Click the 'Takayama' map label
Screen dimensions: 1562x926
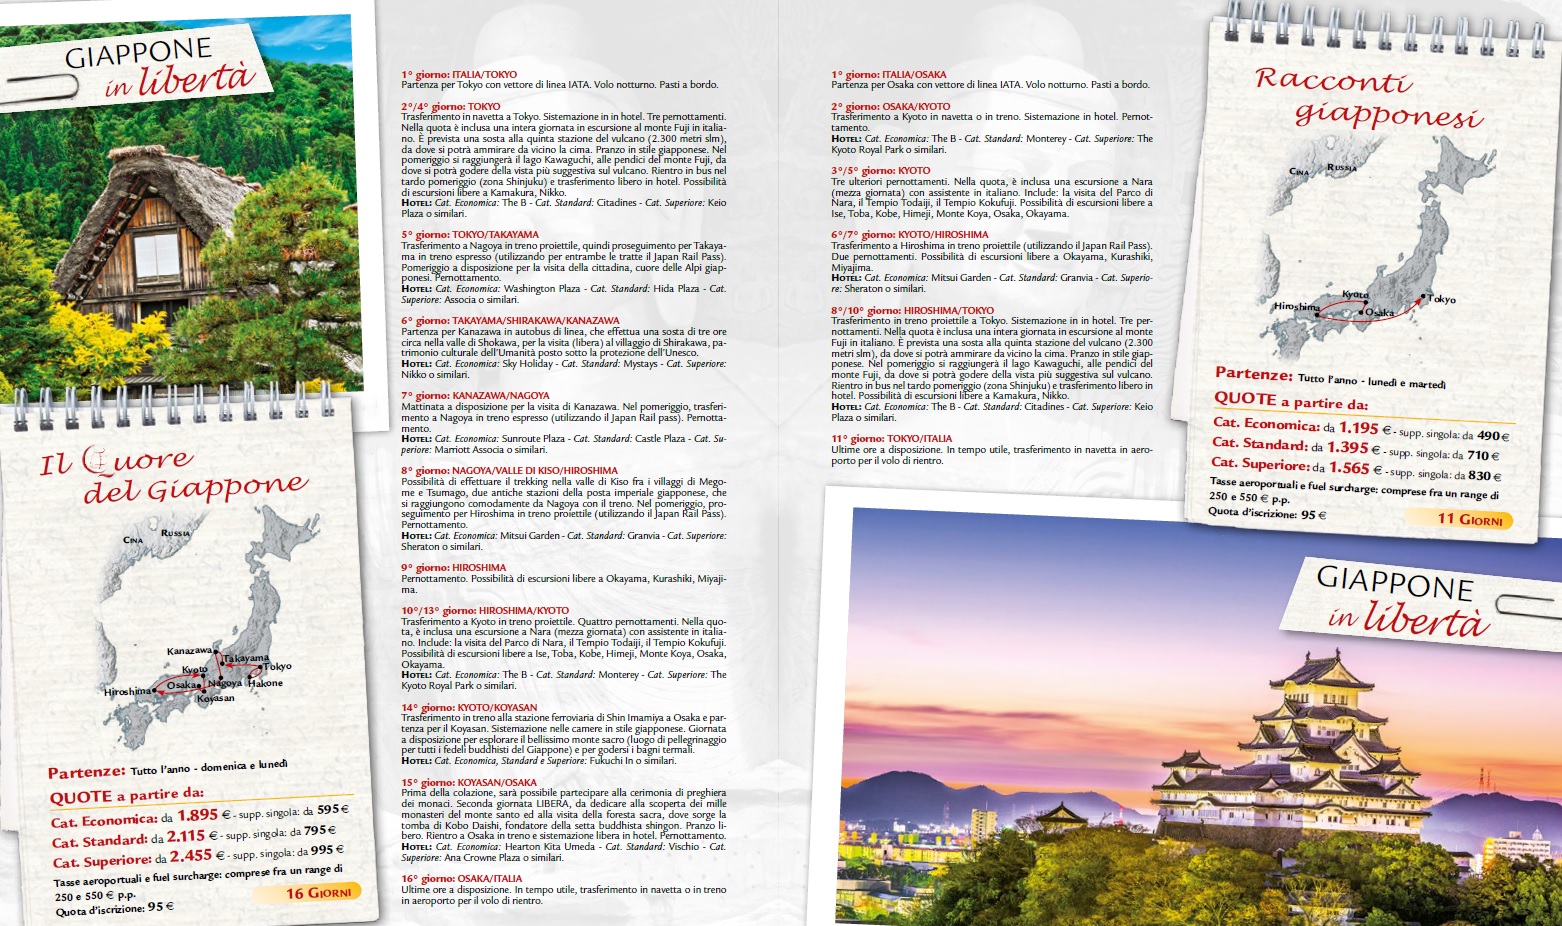(x=246, y=659)
